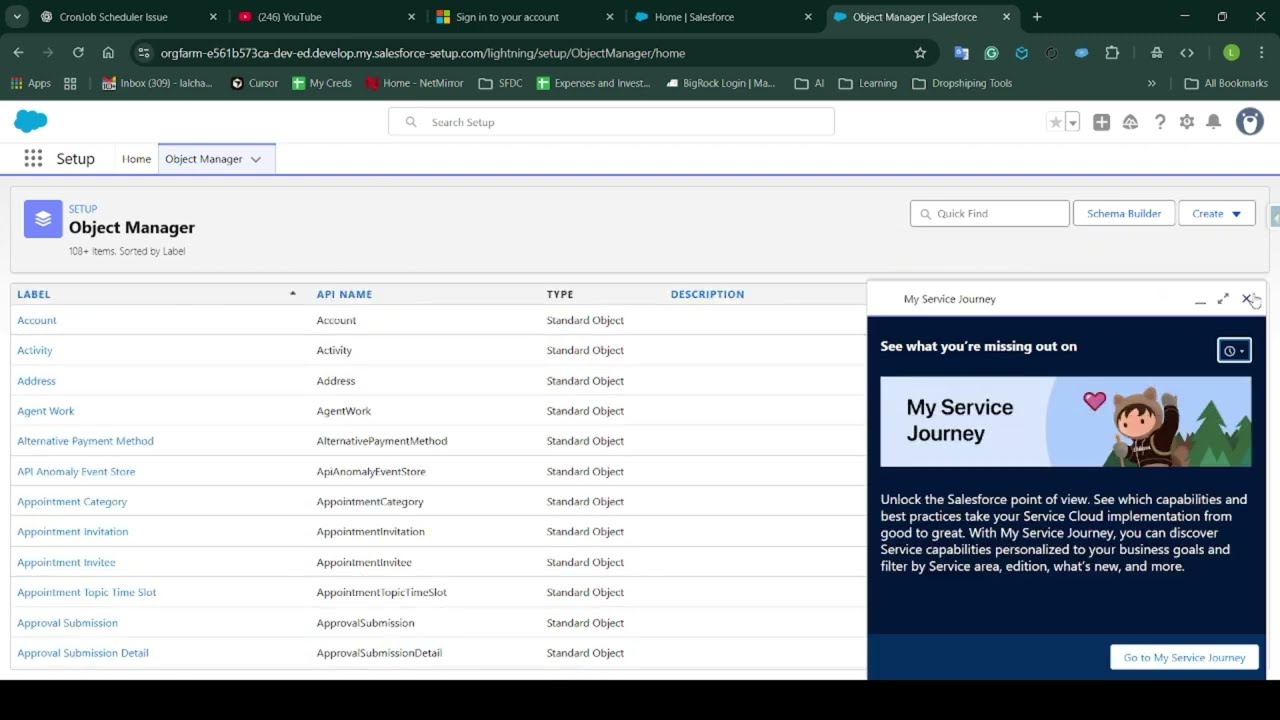
Task: Focus the Search Setup box
Action: click(x=611, y=122)
